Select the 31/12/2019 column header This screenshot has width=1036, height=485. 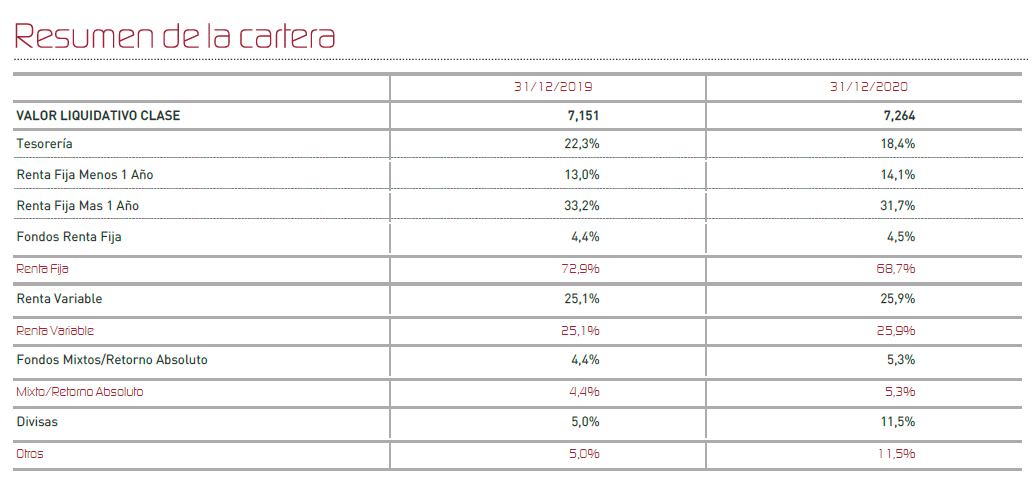coord(553,87)
